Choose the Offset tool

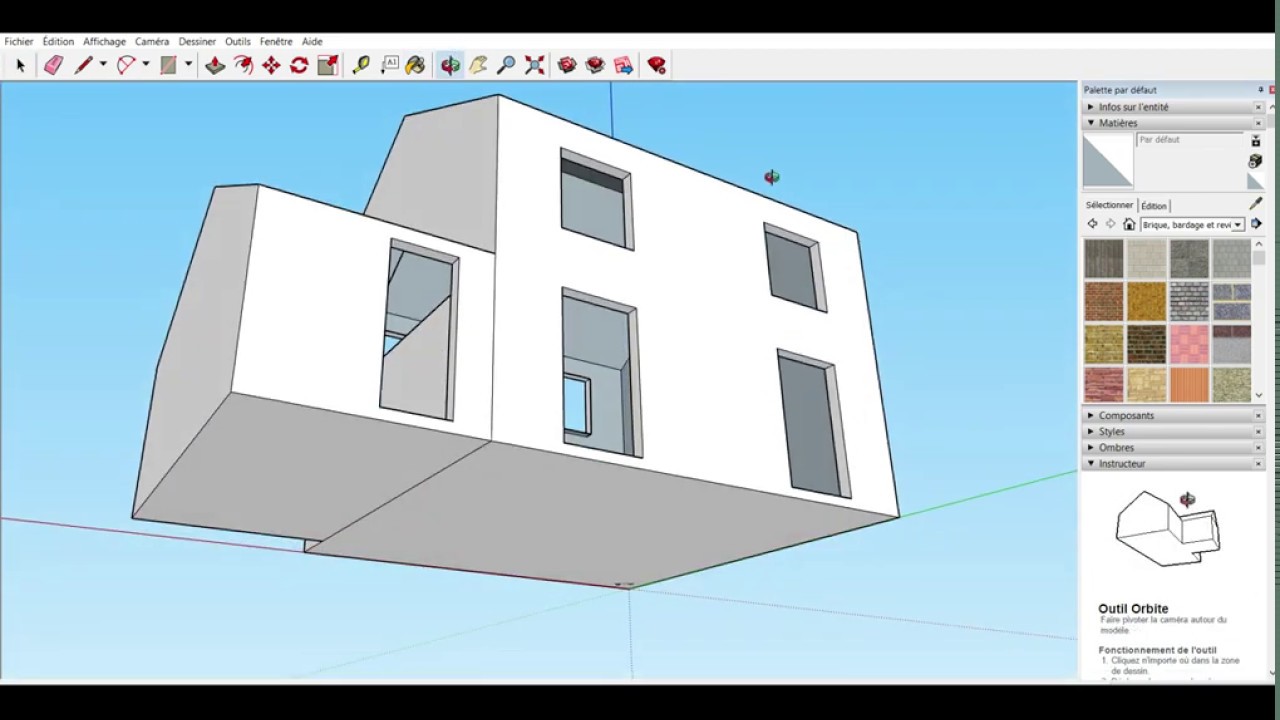click(243, 66)
